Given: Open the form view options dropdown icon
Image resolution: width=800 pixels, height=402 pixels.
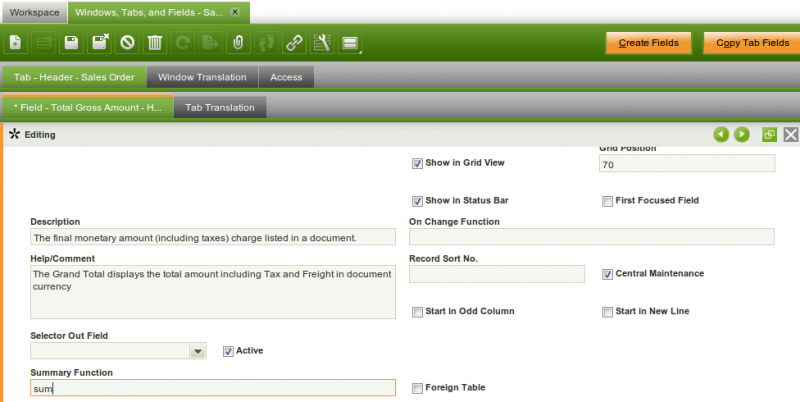Looking at the screenshot, I should click(x=350, y=43).
